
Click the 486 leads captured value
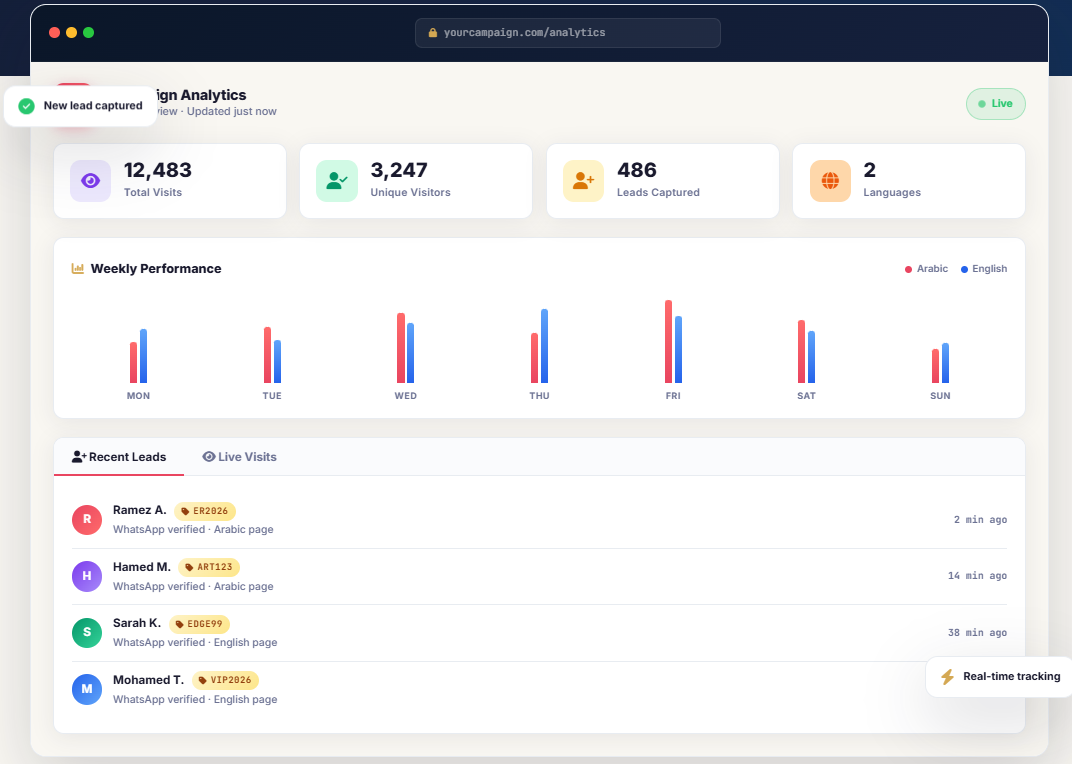(637, 170)
